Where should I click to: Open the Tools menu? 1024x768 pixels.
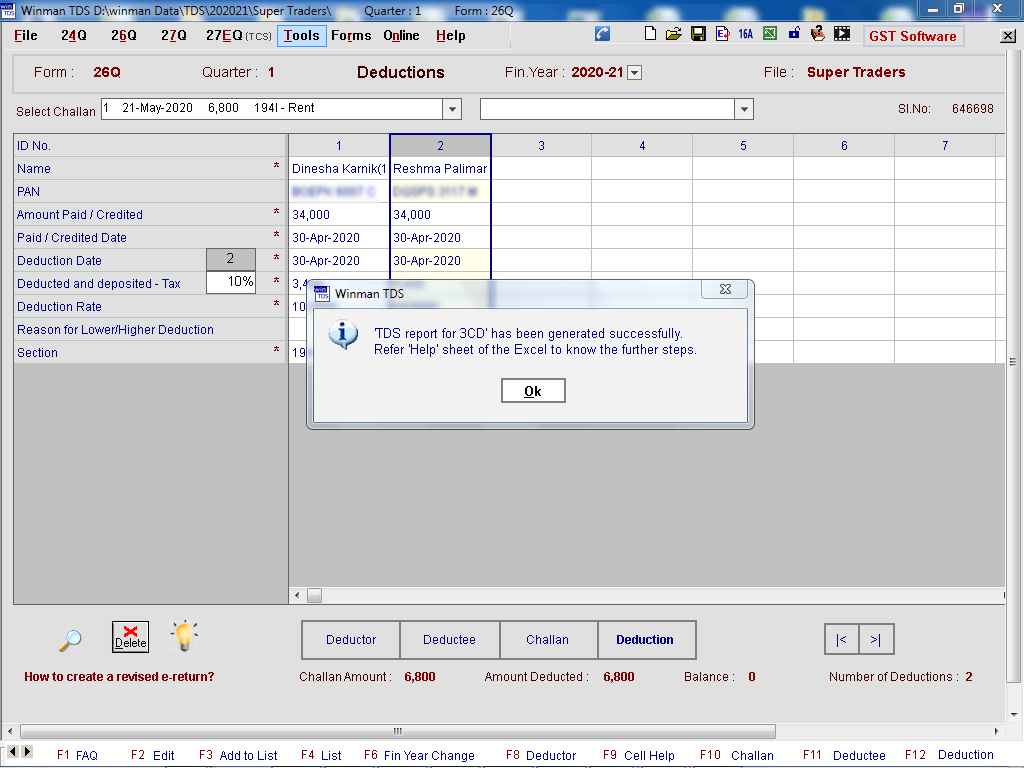click(301, 35)
